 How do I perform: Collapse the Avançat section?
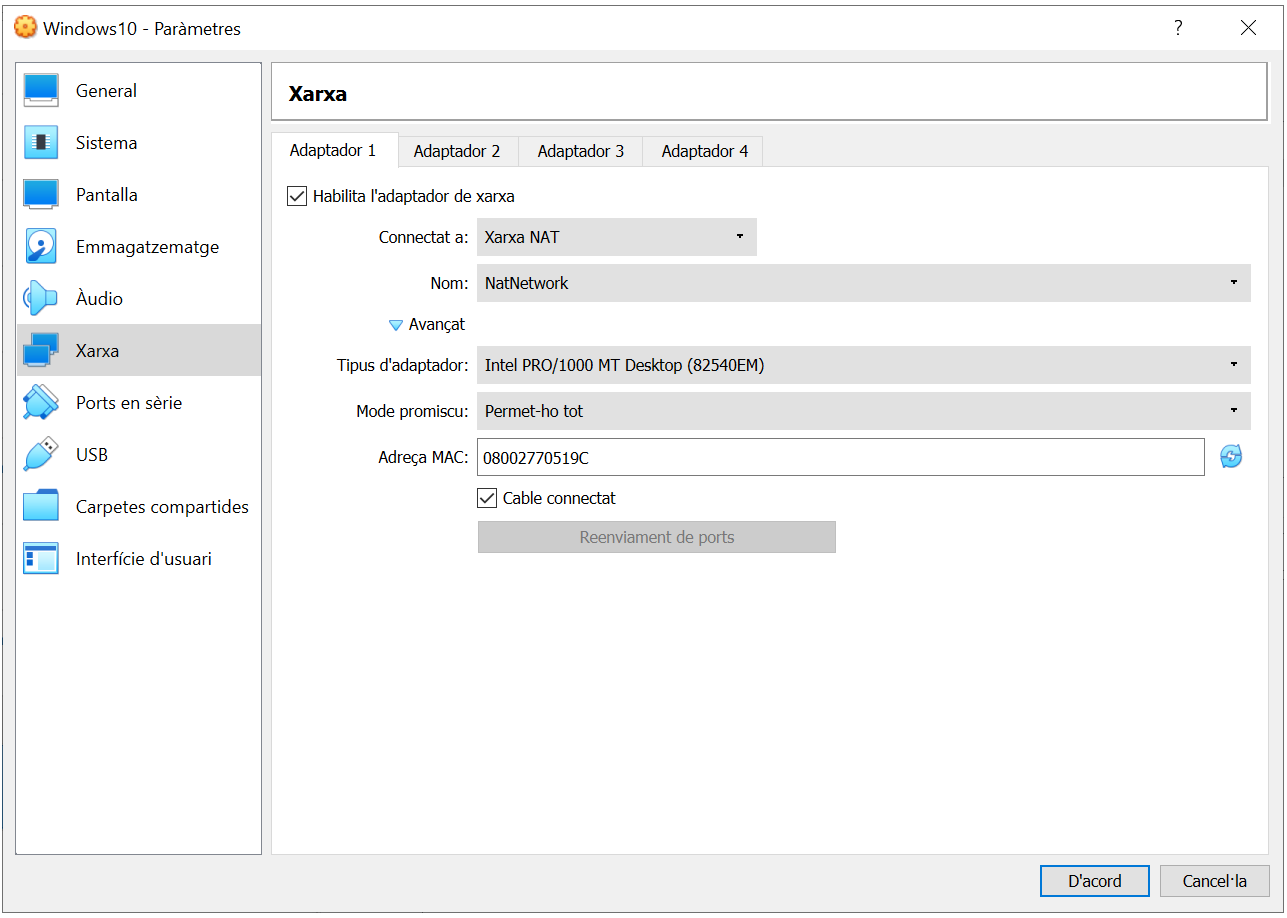pos(395,325)
